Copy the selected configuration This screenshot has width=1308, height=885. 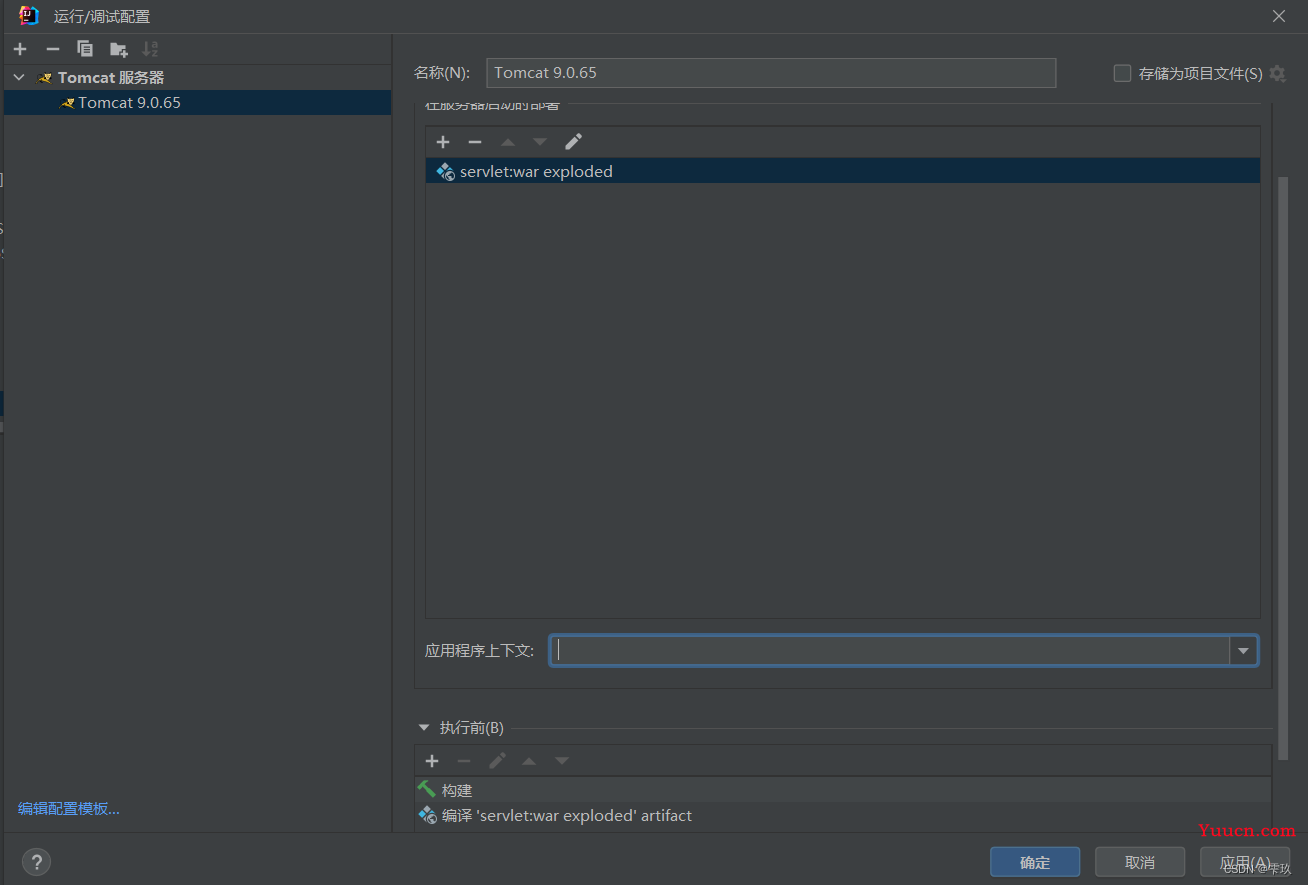coord(85,49)
